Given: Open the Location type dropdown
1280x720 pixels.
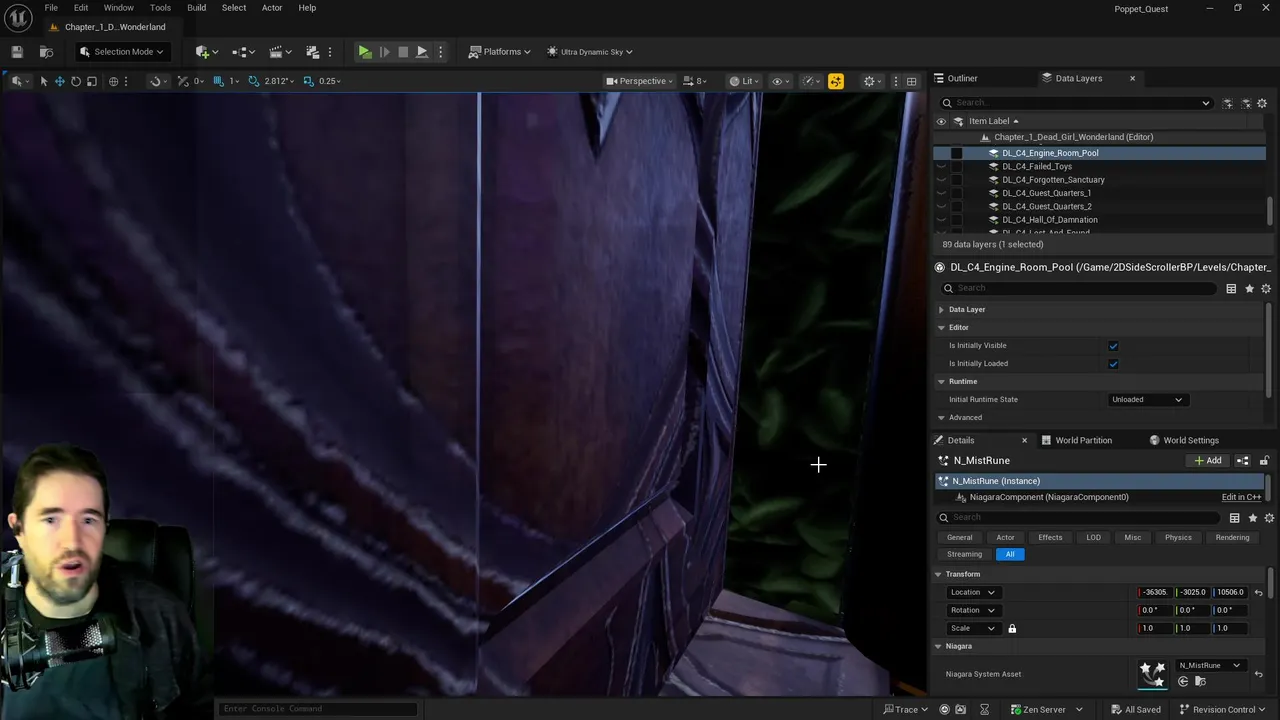Looking at the screenshot, I should (x=972, y=593).
